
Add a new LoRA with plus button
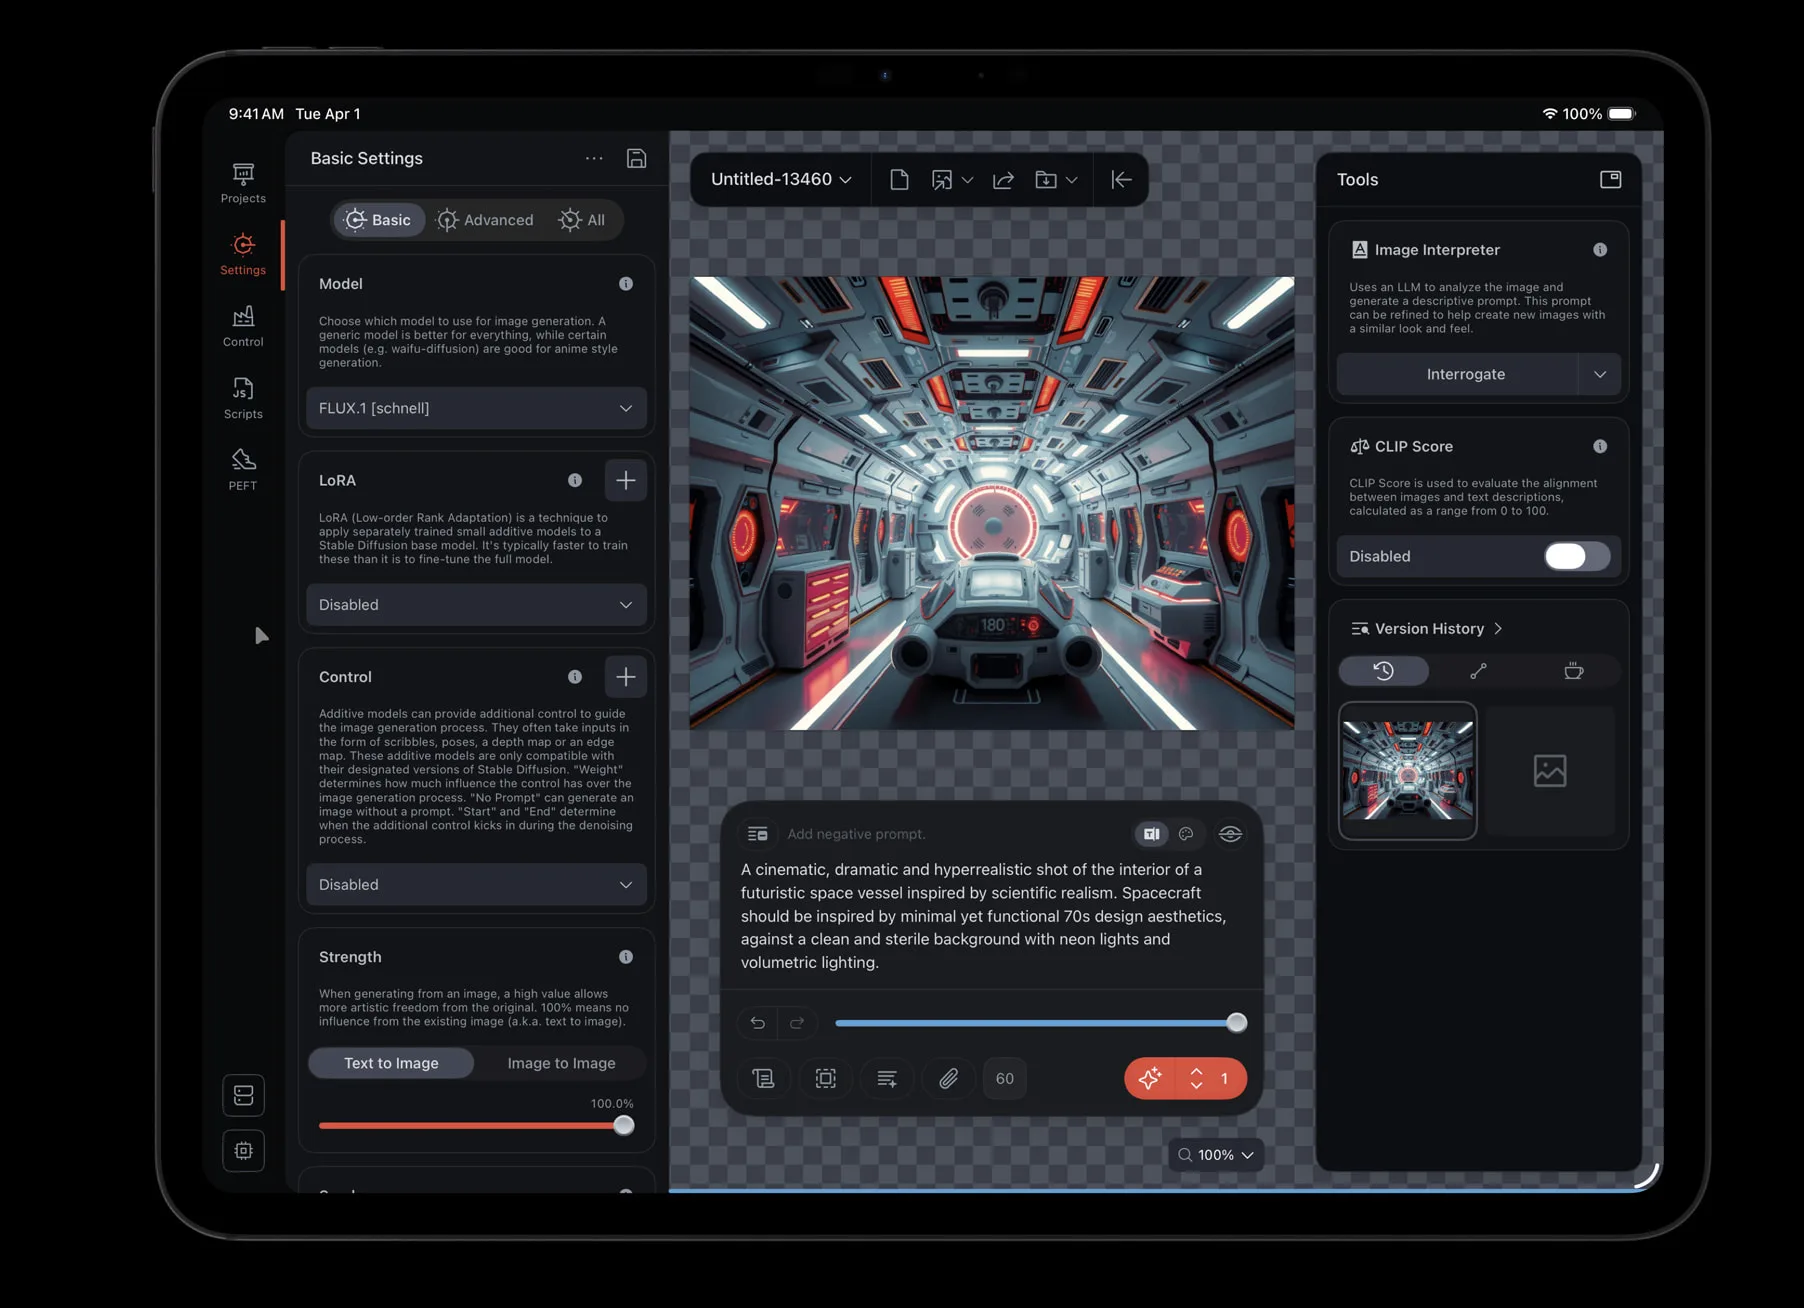(625, 481)
